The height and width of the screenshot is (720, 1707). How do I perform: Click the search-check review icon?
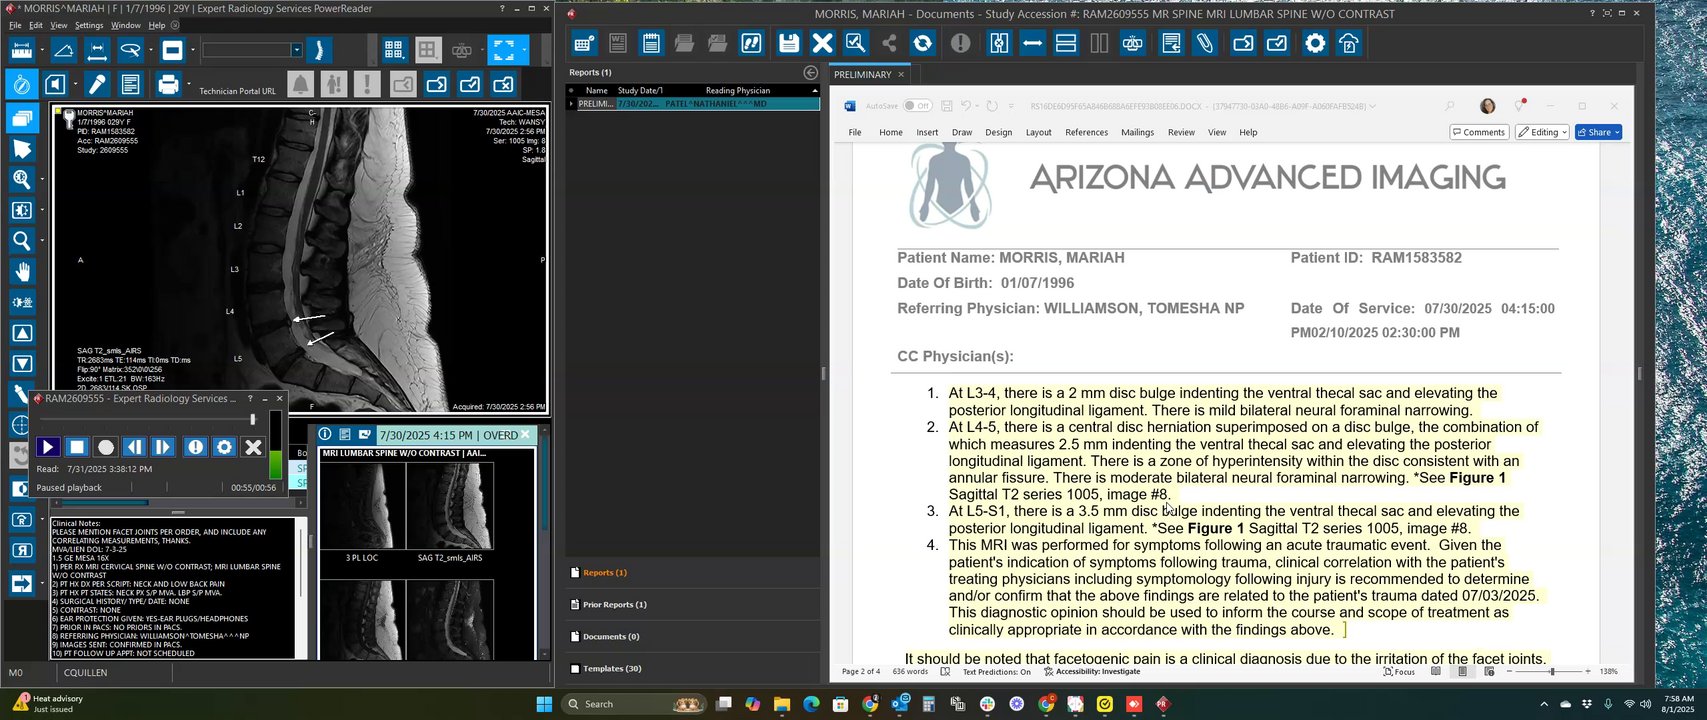click(855, 43)
